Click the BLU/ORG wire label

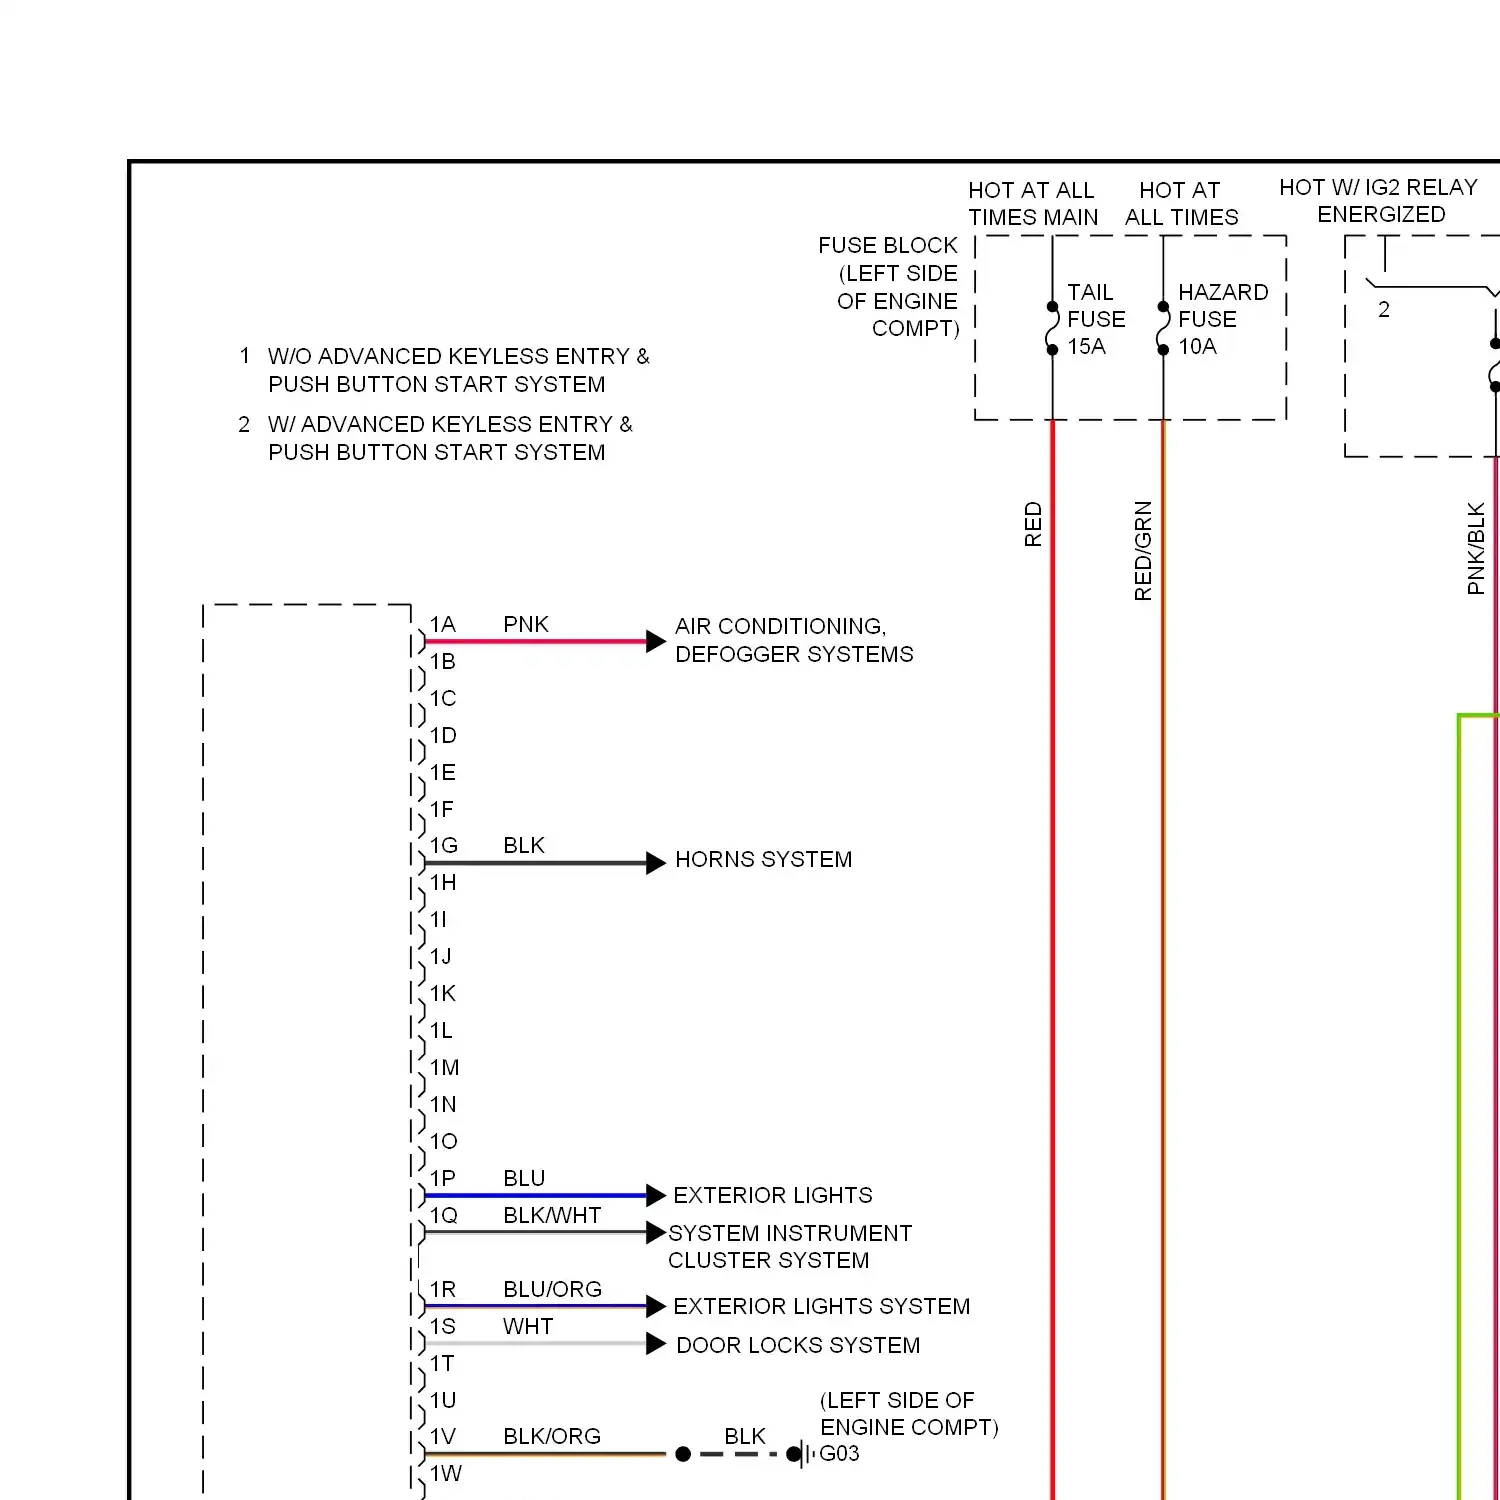(x=552, y=1290)
